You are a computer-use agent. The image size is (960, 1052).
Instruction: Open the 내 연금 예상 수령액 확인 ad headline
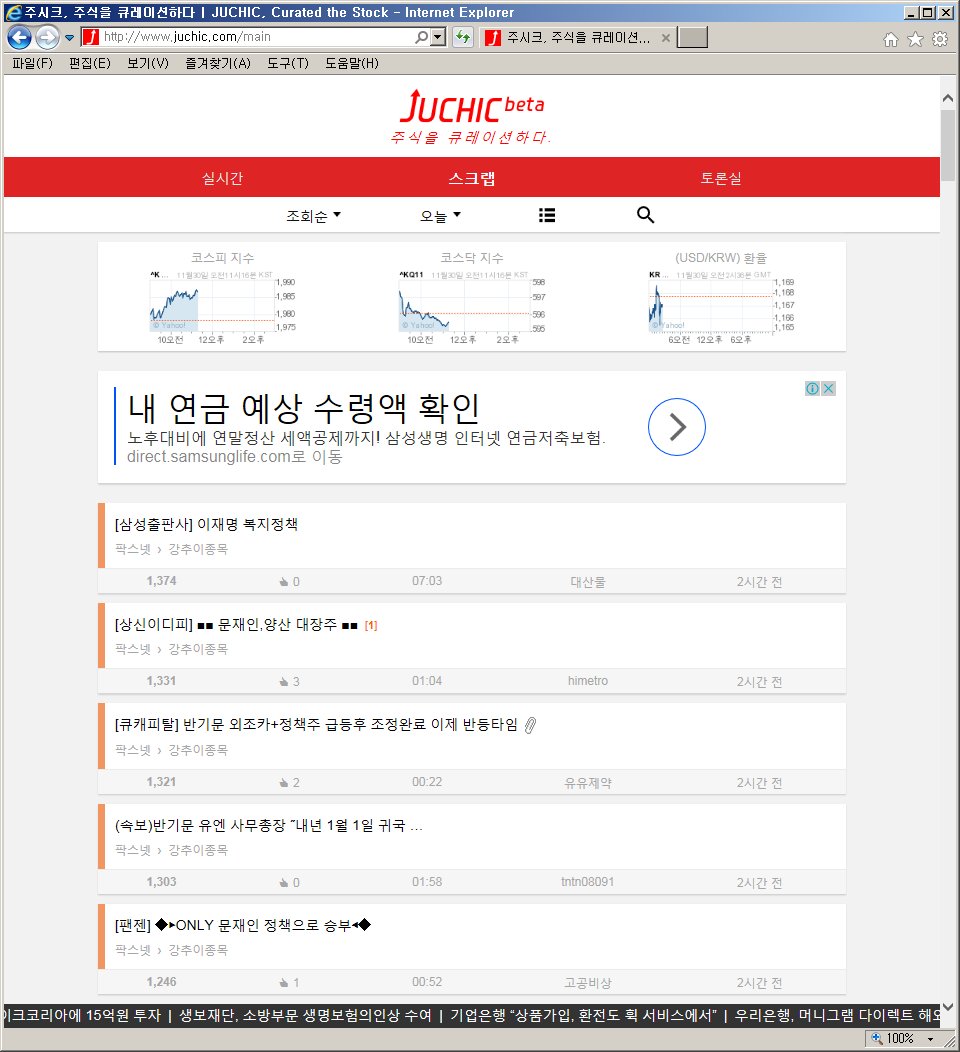[303, 408]
